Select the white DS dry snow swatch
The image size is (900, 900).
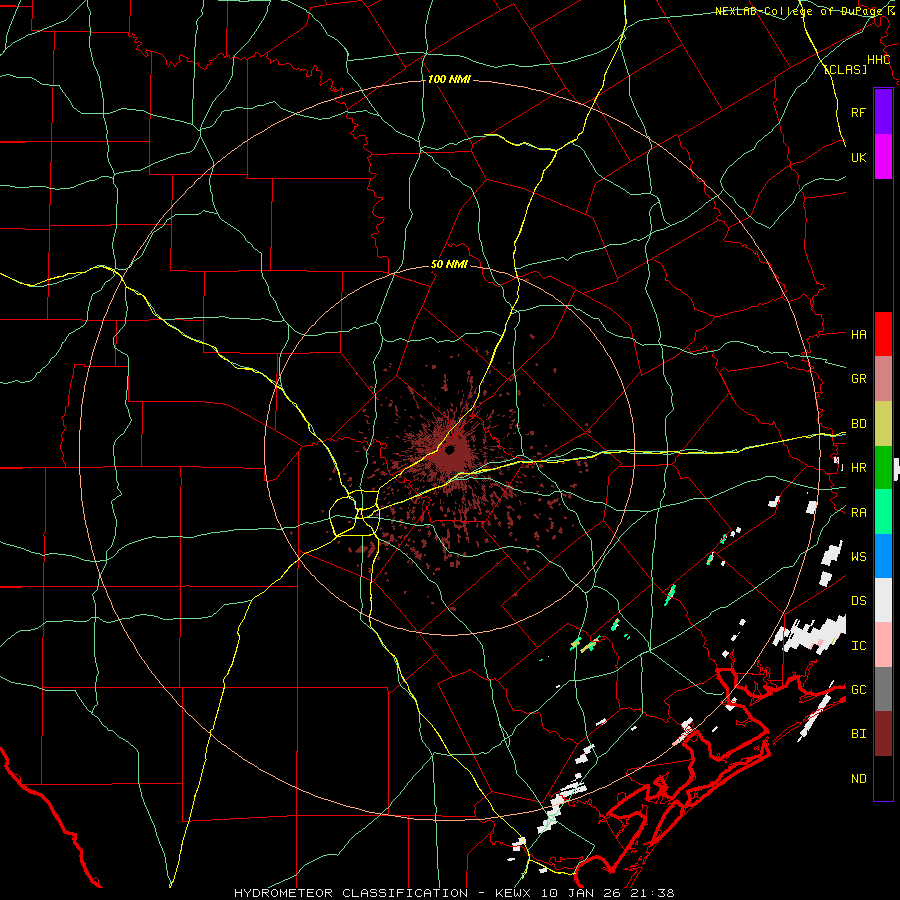click(x=883, y=600)
